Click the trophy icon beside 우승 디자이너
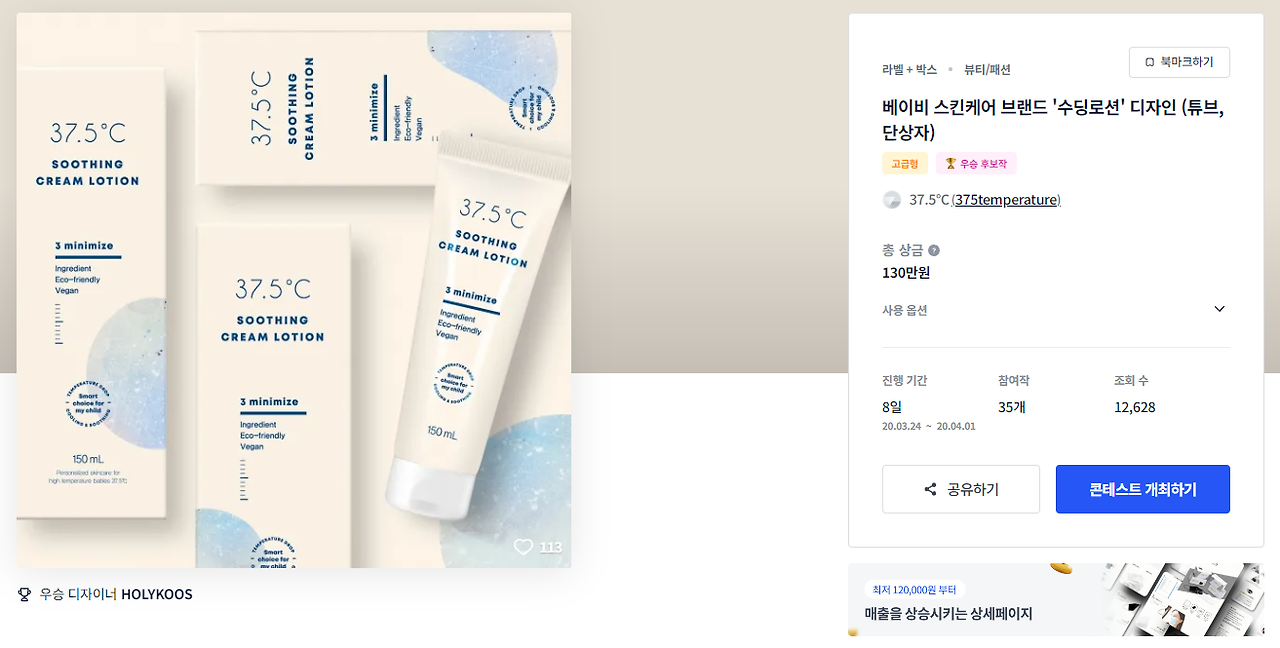The image size is (1280, 648). pyautogui.click(x=25, y=594)
